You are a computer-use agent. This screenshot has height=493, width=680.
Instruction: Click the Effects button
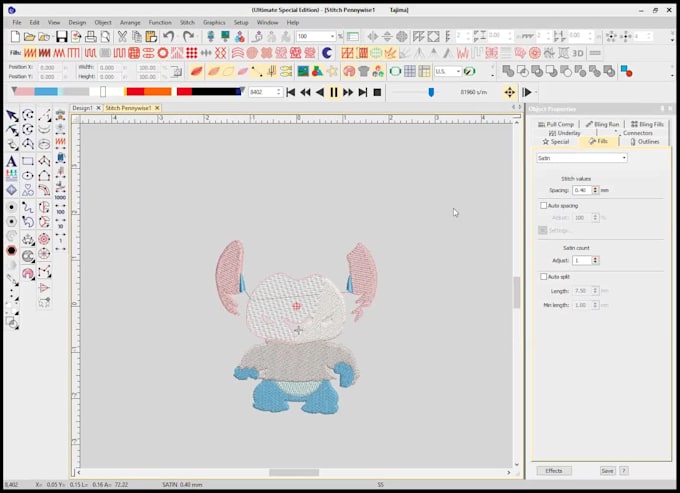(x=554, y=470)
